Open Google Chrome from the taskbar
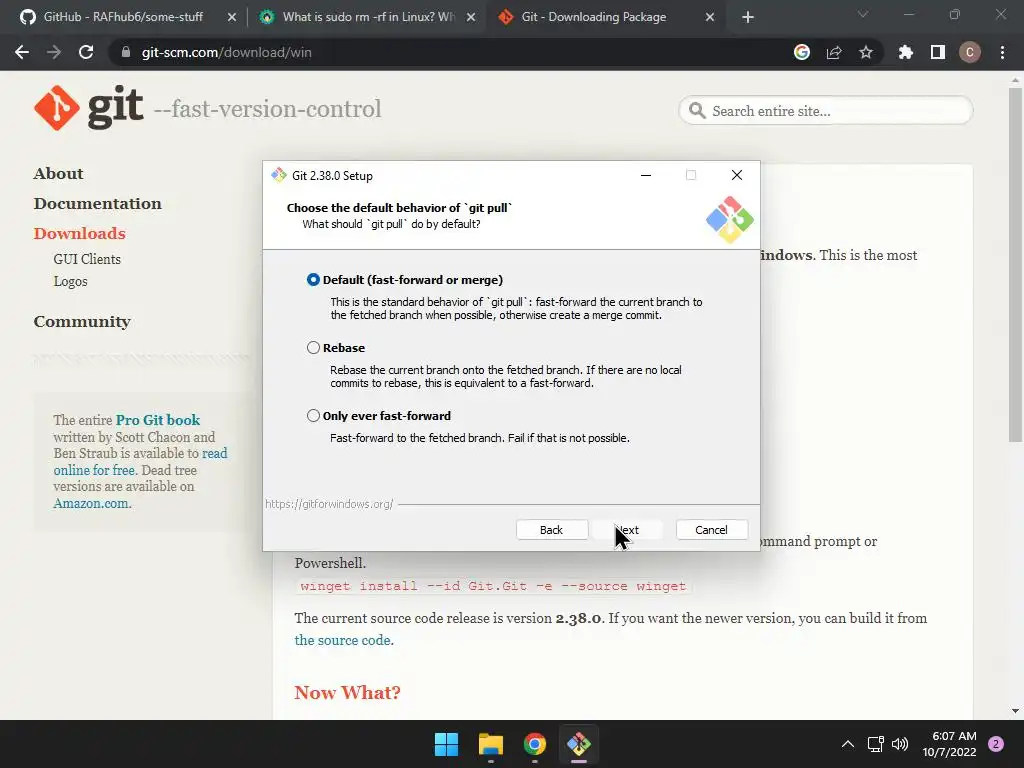The height and width of the screenshot is (768, 1024). (x=535, y=744)
